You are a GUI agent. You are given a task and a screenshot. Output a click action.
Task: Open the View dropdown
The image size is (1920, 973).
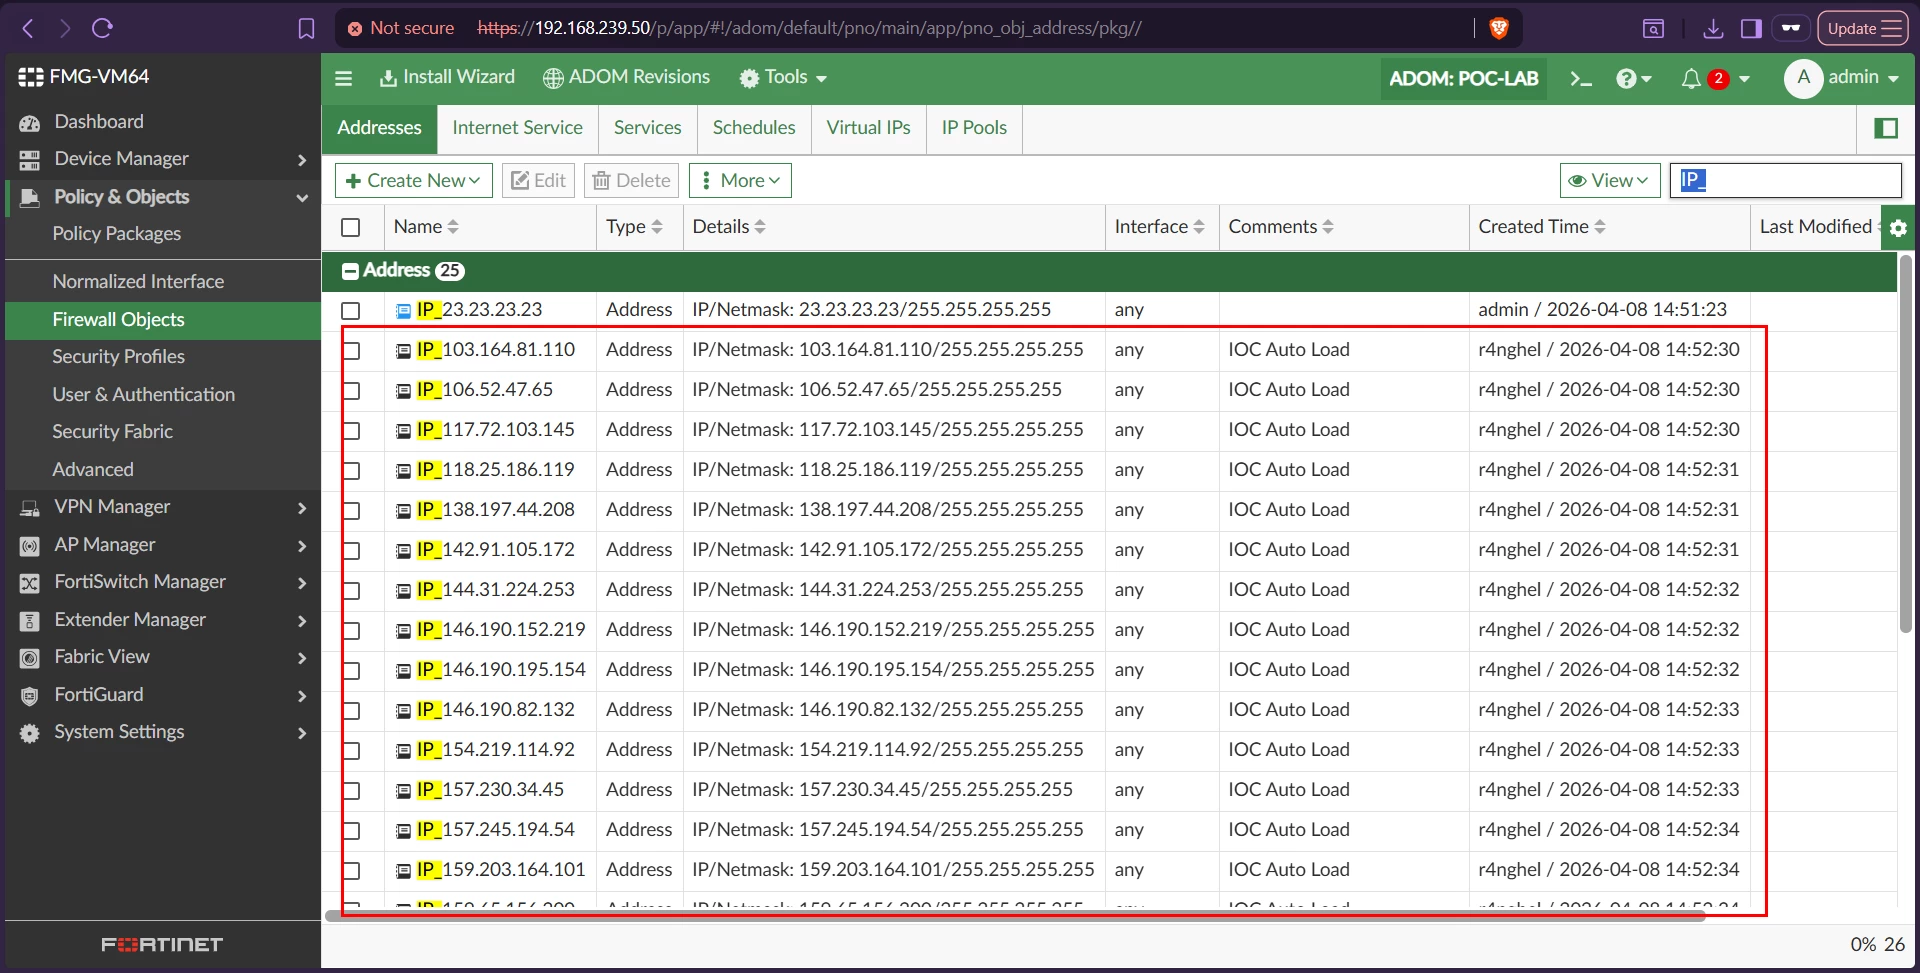(x=1610, y=181)
